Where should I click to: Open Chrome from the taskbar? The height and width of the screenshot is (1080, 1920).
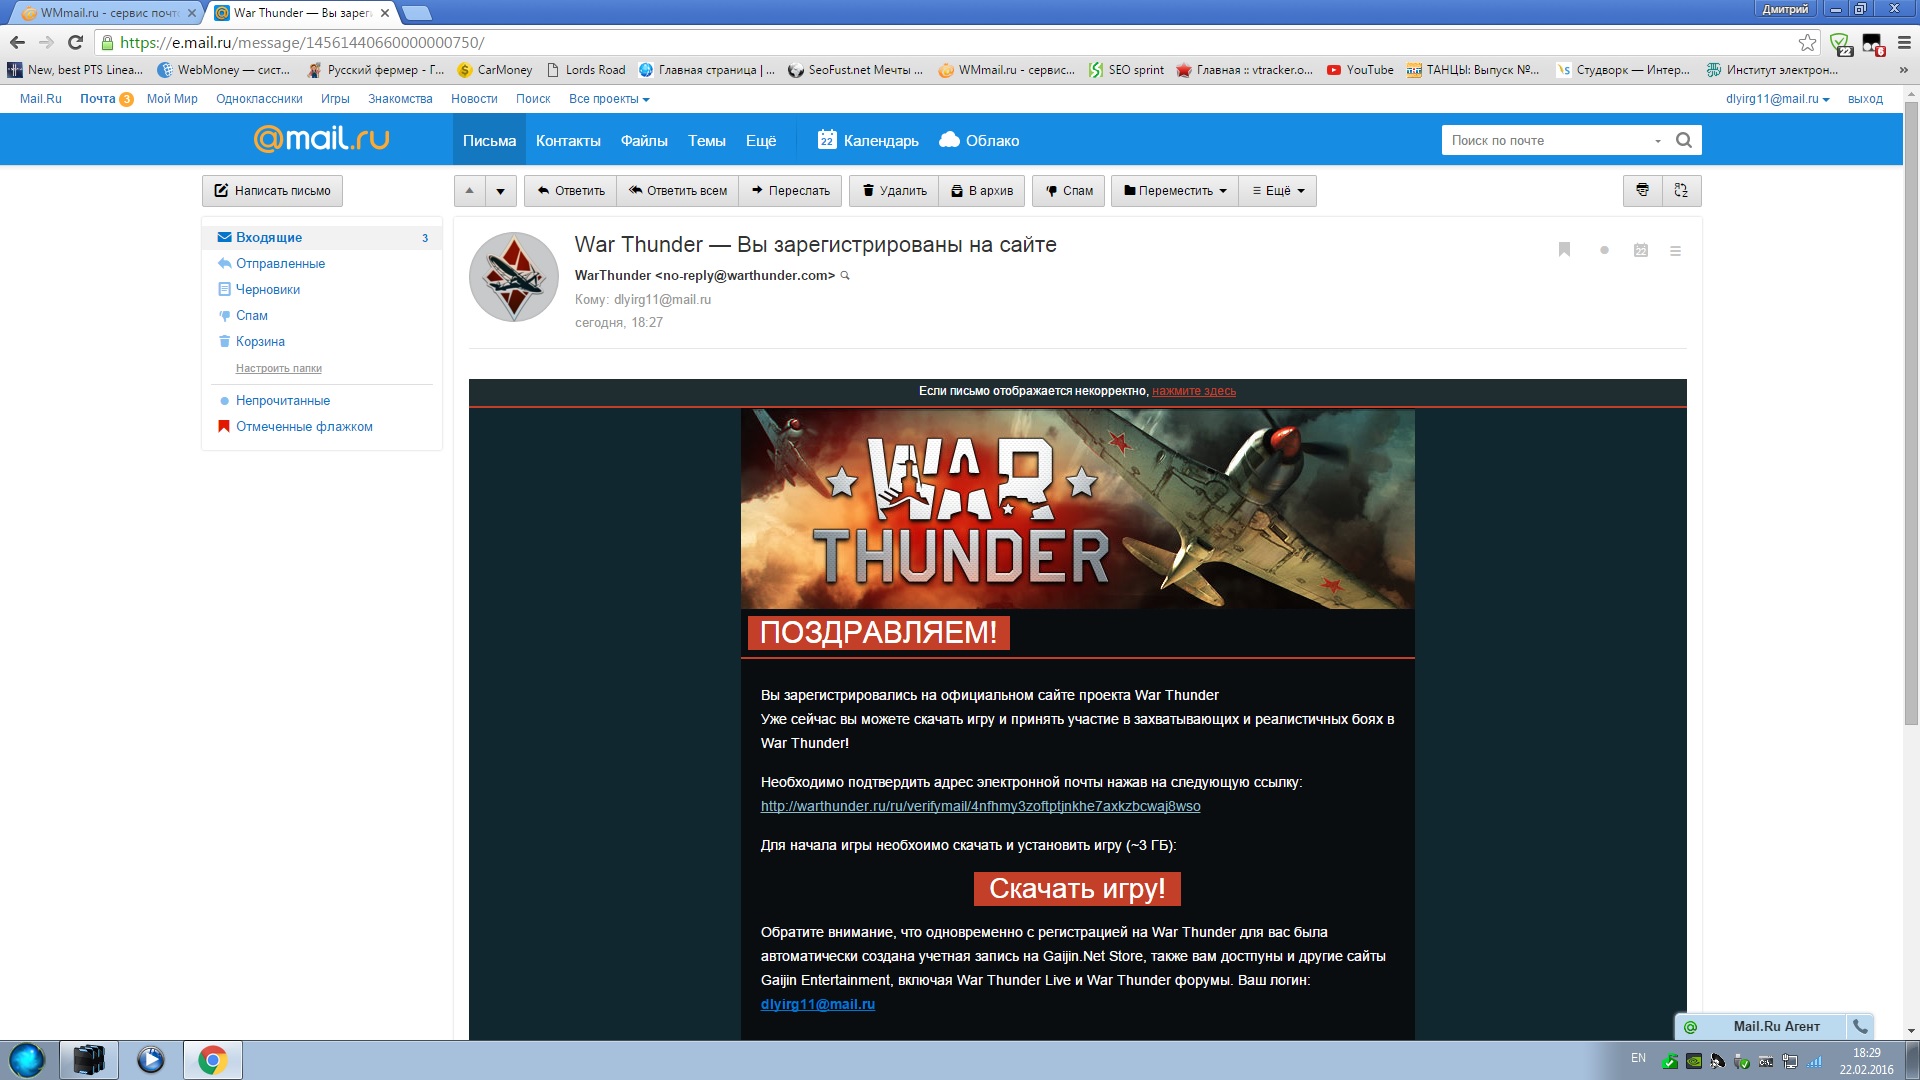pyautogui.click(x=212, y=1060)
